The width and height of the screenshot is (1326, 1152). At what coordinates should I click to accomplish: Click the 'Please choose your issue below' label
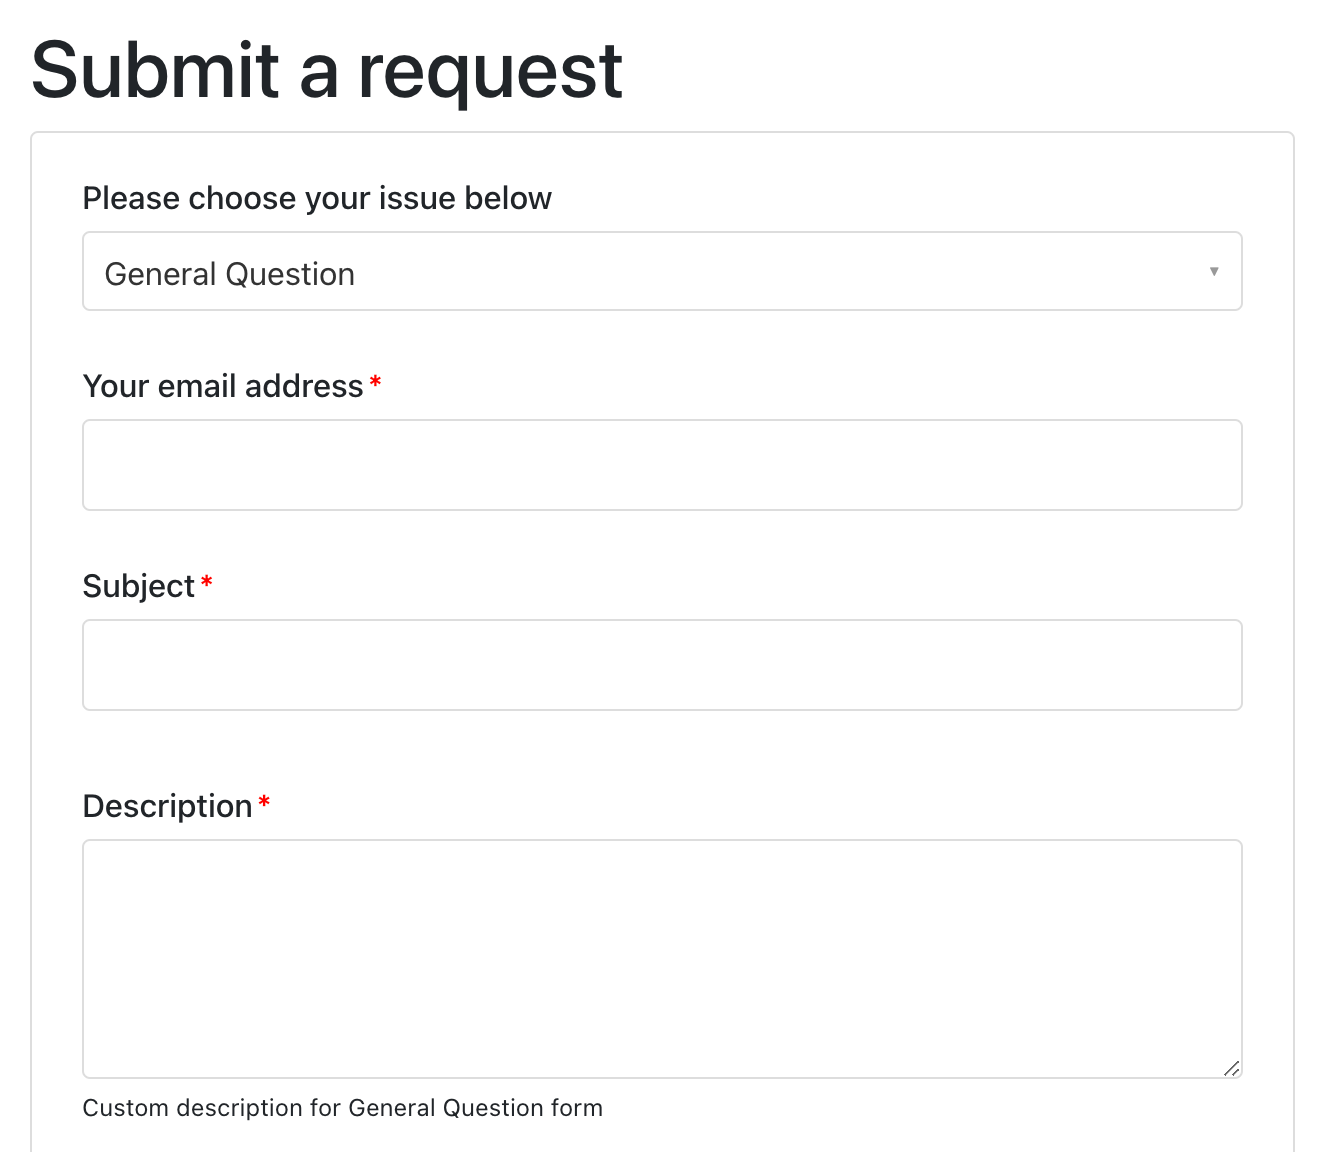coord(317,198)
